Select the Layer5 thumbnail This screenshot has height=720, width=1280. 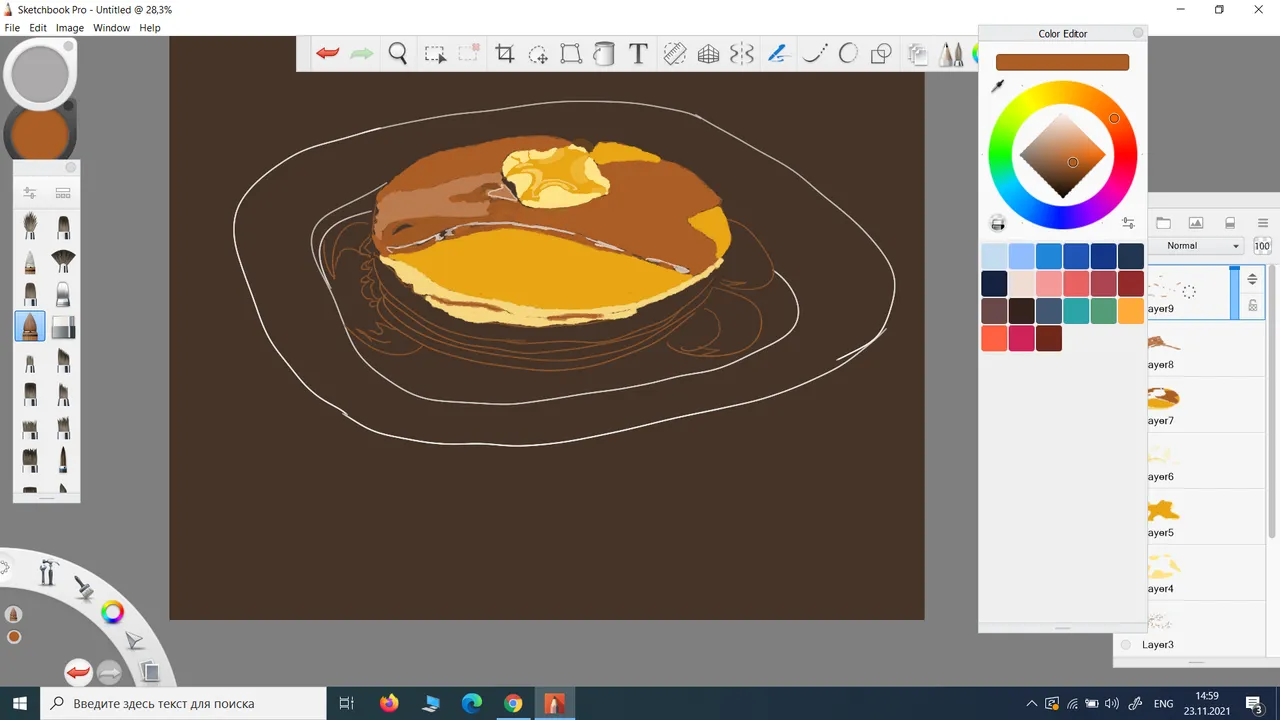(1163, 511)
